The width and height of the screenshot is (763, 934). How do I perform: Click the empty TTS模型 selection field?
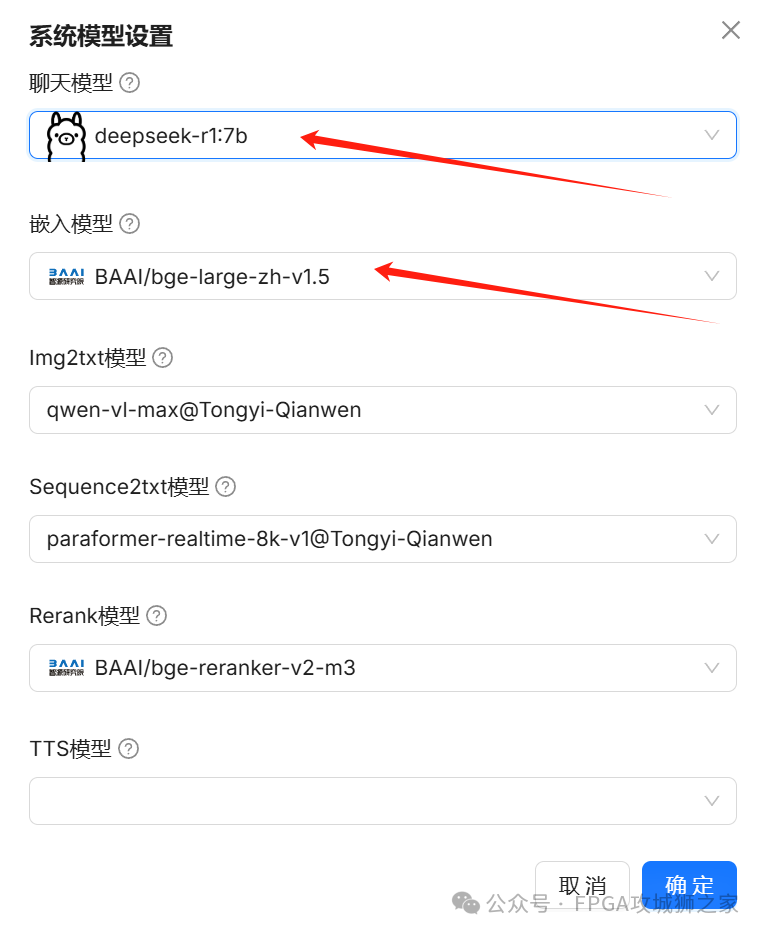tap(383, 801)
